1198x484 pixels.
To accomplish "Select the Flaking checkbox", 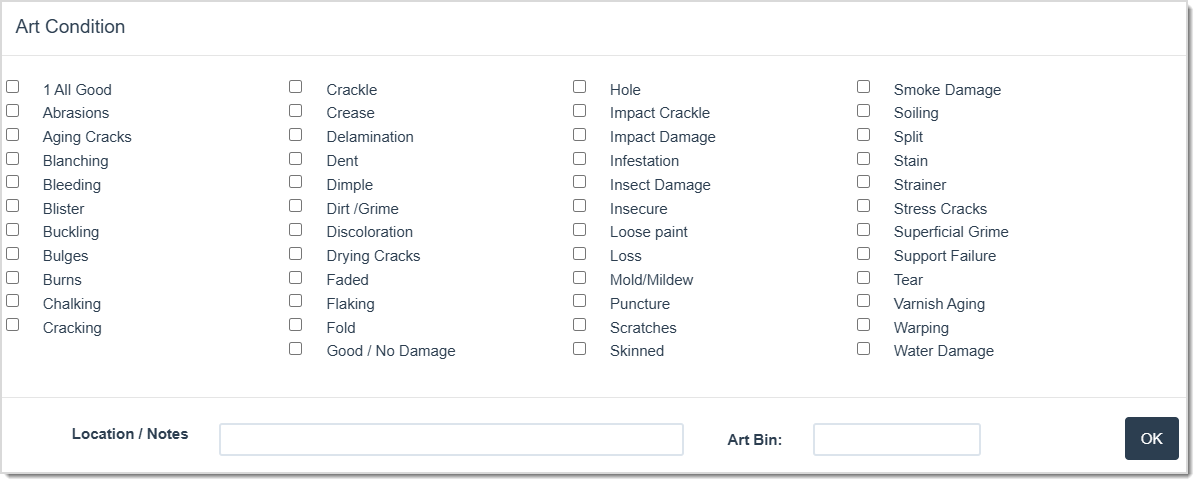I will 296,301.
